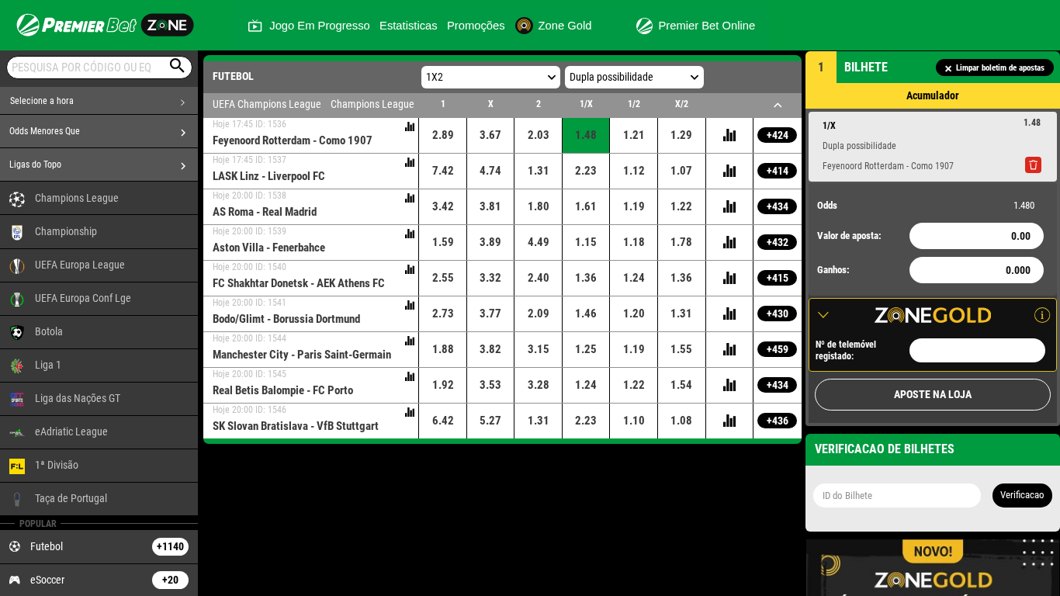Image resolution: width=1060 pixels, height=596 pixels.
Task: Expand Ligas do Topo section
Action: (99, 165)
